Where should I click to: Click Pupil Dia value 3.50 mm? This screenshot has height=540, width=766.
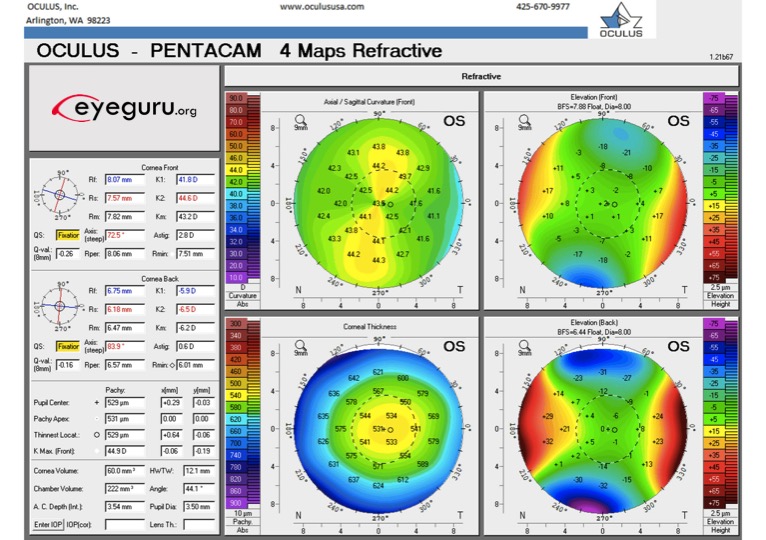(x=199, y=506)
